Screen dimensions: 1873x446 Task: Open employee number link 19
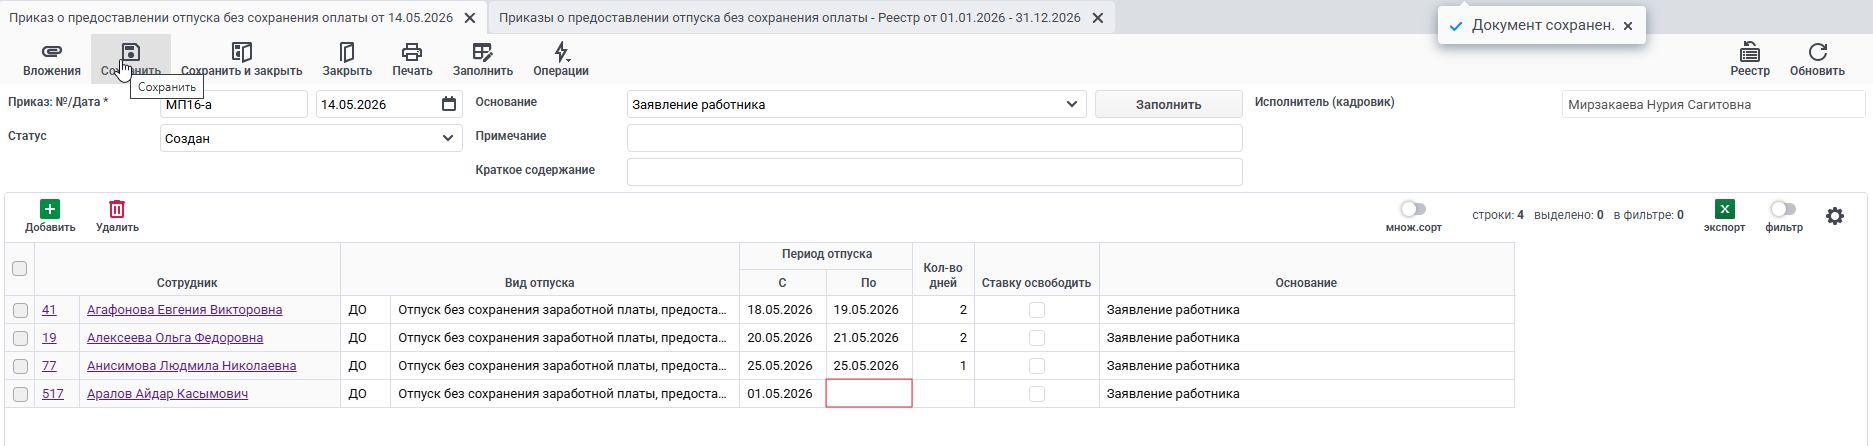point(49,338)
